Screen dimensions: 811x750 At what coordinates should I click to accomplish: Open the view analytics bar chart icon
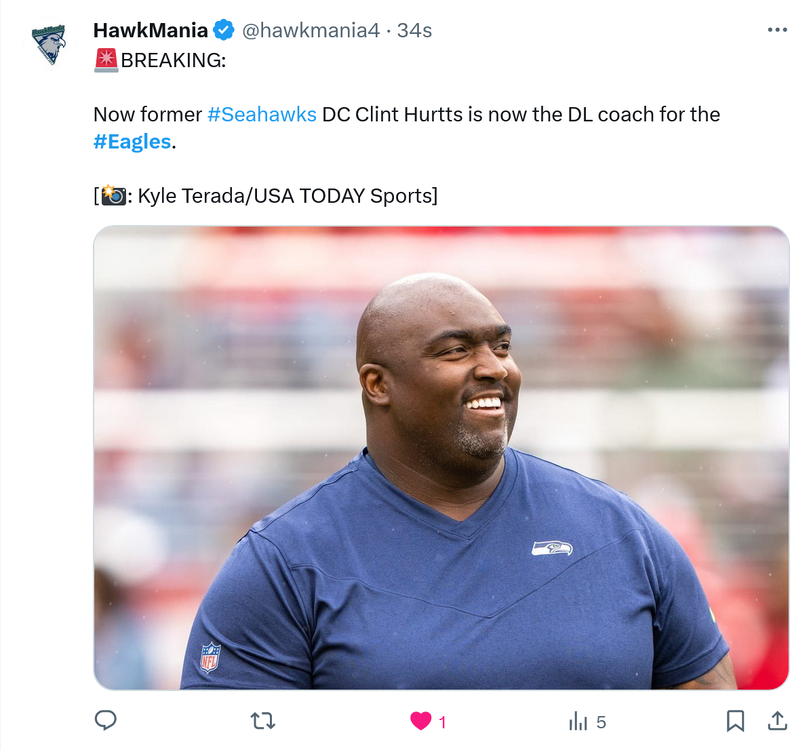(x=578, y=721)
